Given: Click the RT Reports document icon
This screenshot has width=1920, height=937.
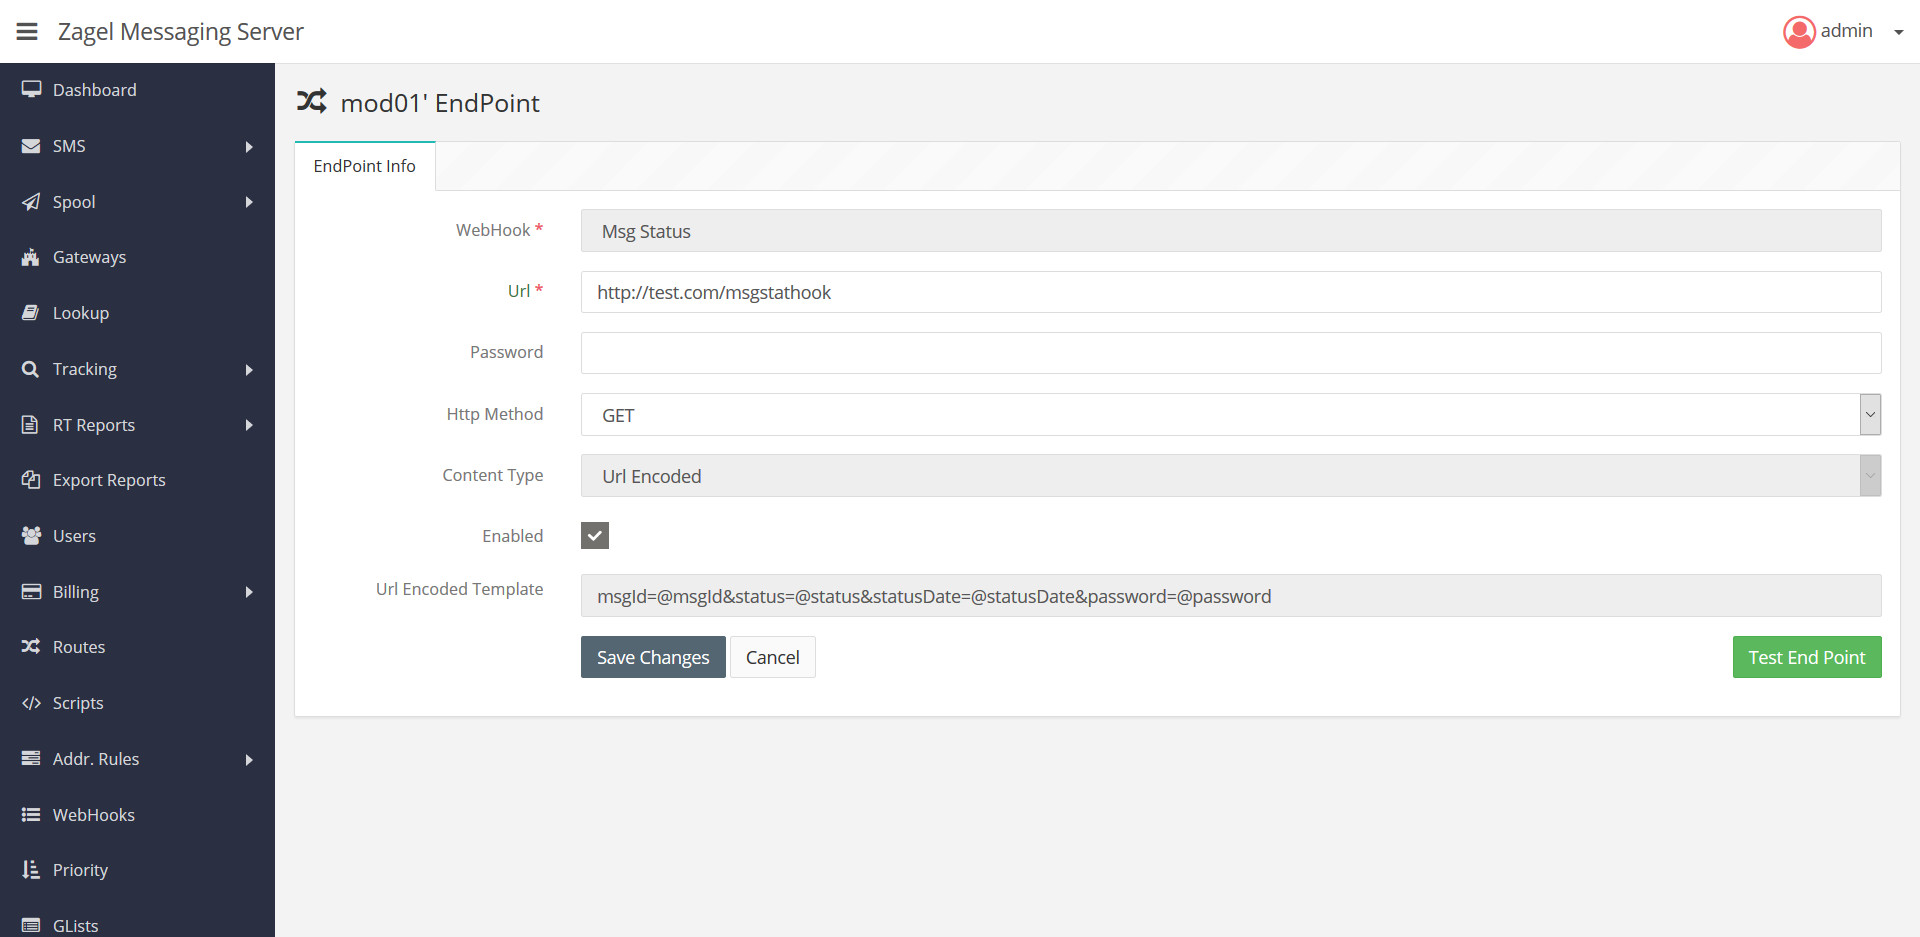Looking at the screenshot, I should [31, 425].
